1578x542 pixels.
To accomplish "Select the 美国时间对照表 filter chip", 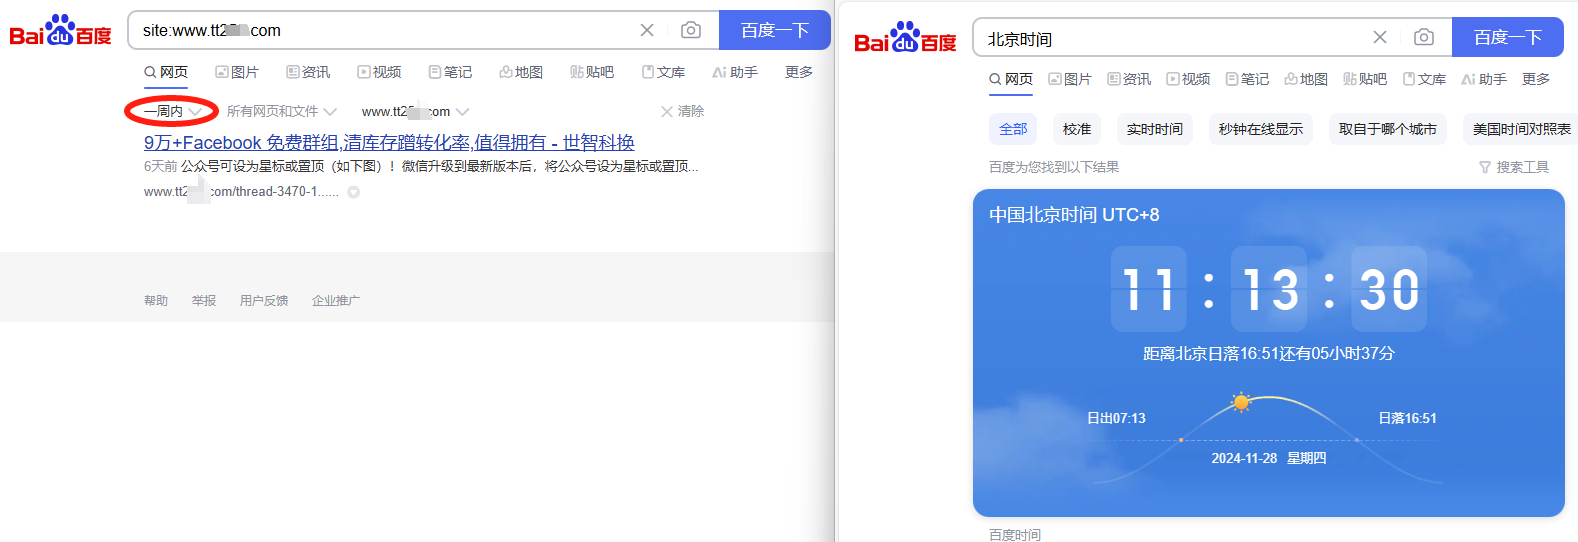I will (1520, 129).
